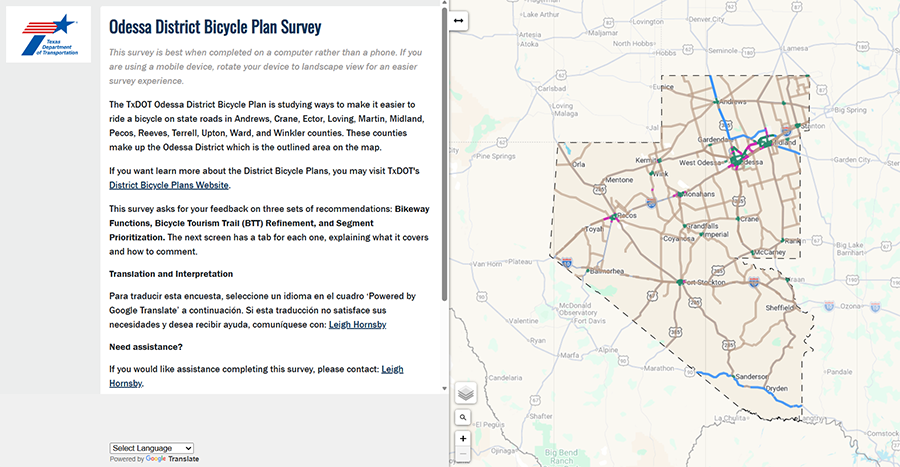
Task: Click the Translation and Interpretation heading
Action: click(x=171, y=274)
